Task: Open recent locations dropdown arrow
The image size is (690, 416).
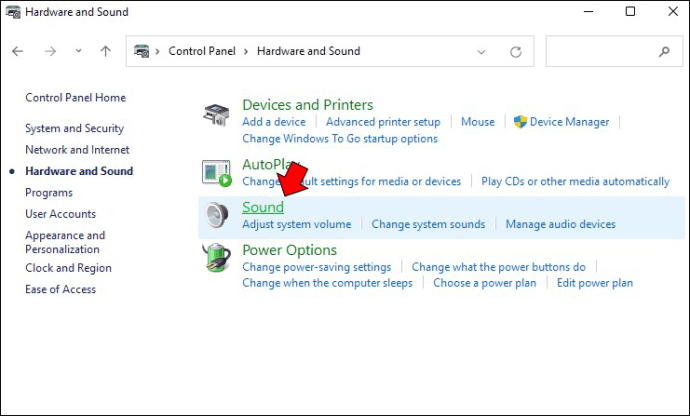Action: [78, 51]
